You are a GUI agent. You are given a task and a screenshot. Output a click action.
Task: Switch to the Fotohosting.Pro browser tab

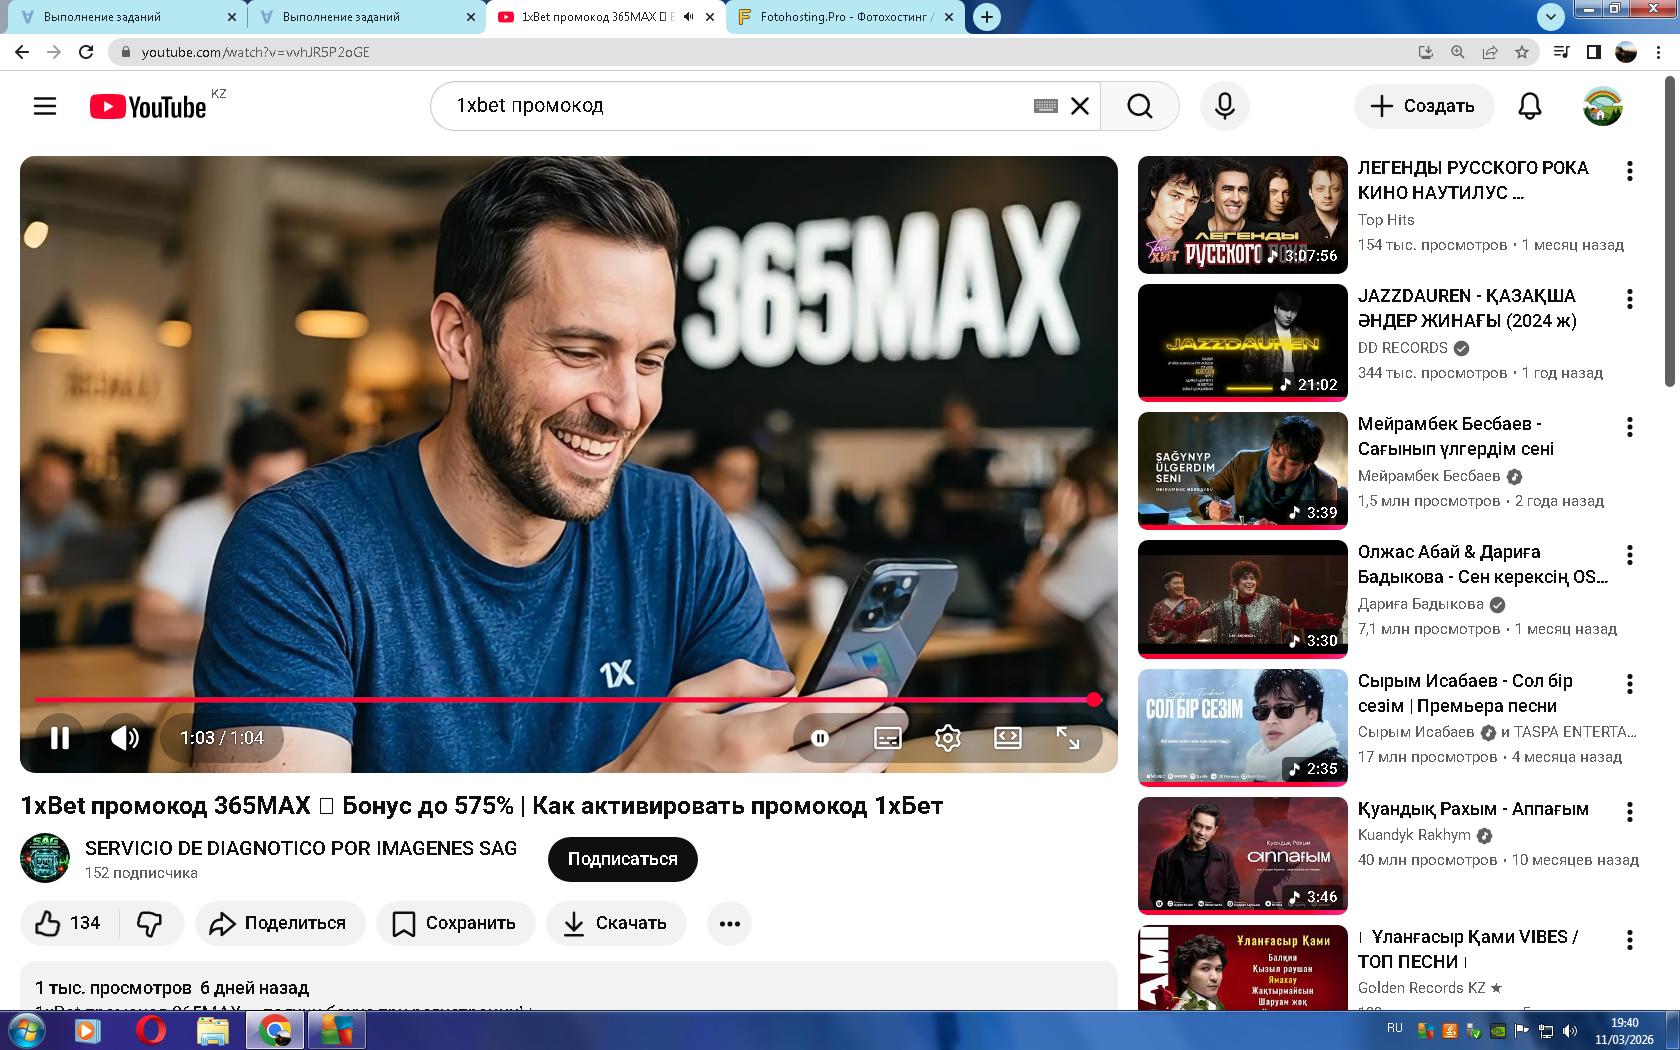point(845,17)
